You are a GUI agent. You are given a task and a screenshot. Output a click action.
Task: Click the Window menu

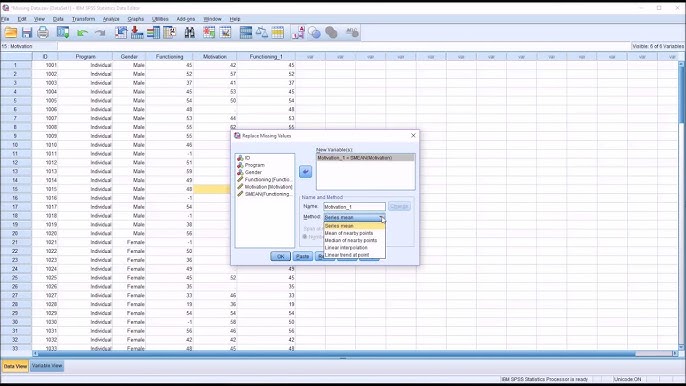pos(213,19)
